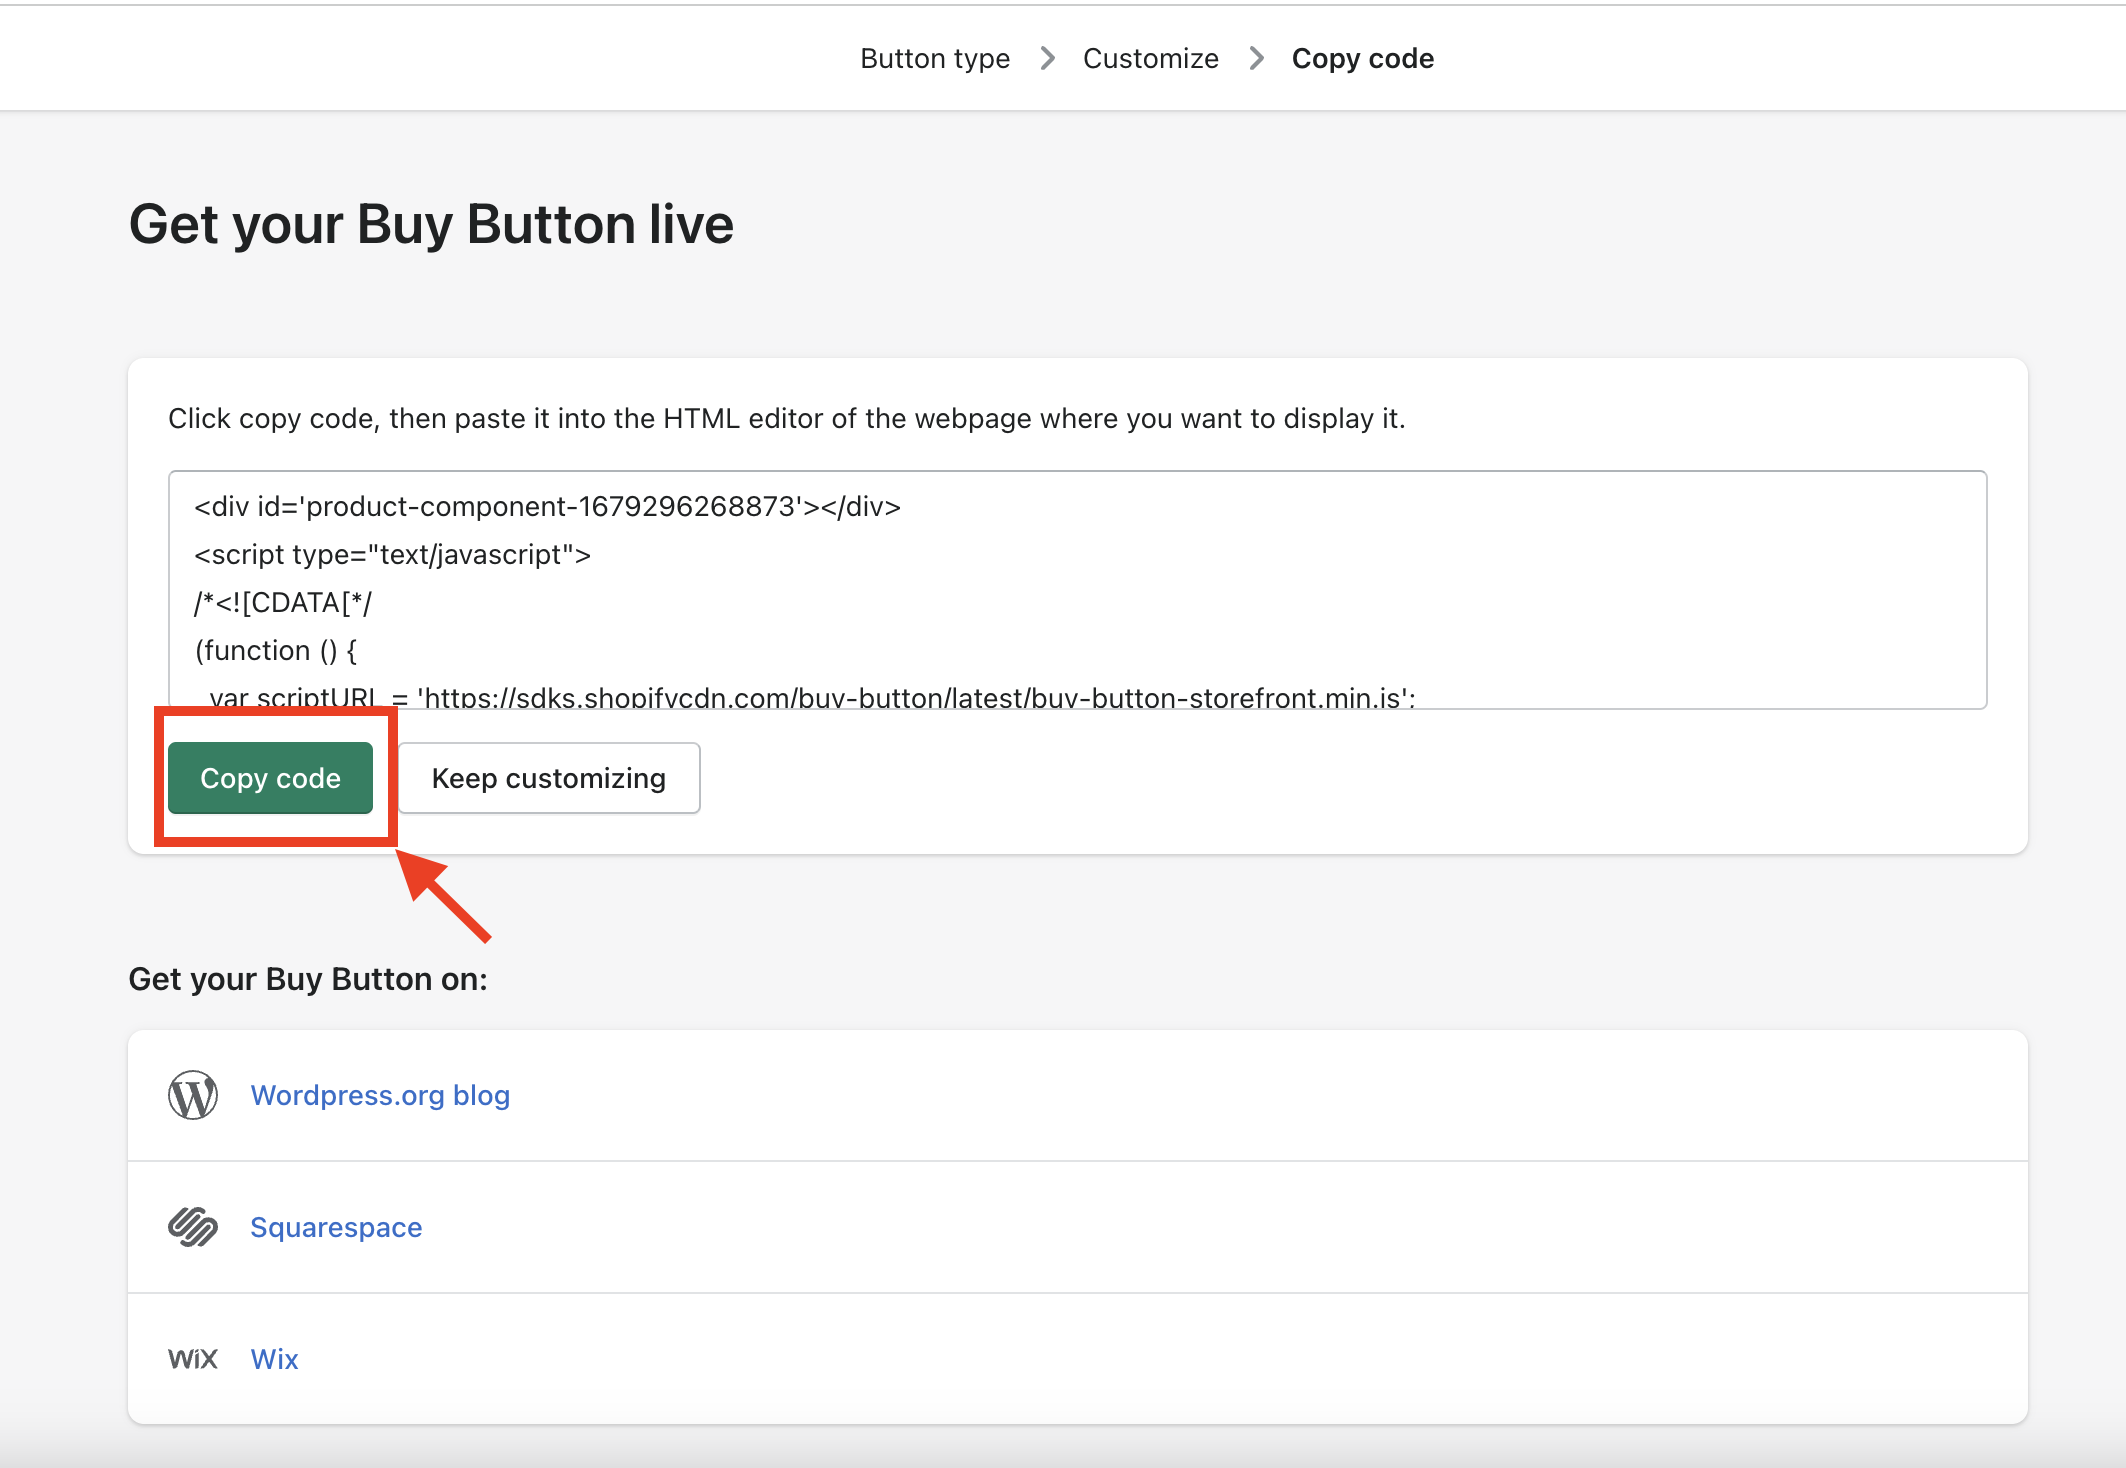Click the Wix logo icon
The height and width of the screenshot is (1468, 2126).
click(193, 1359)
